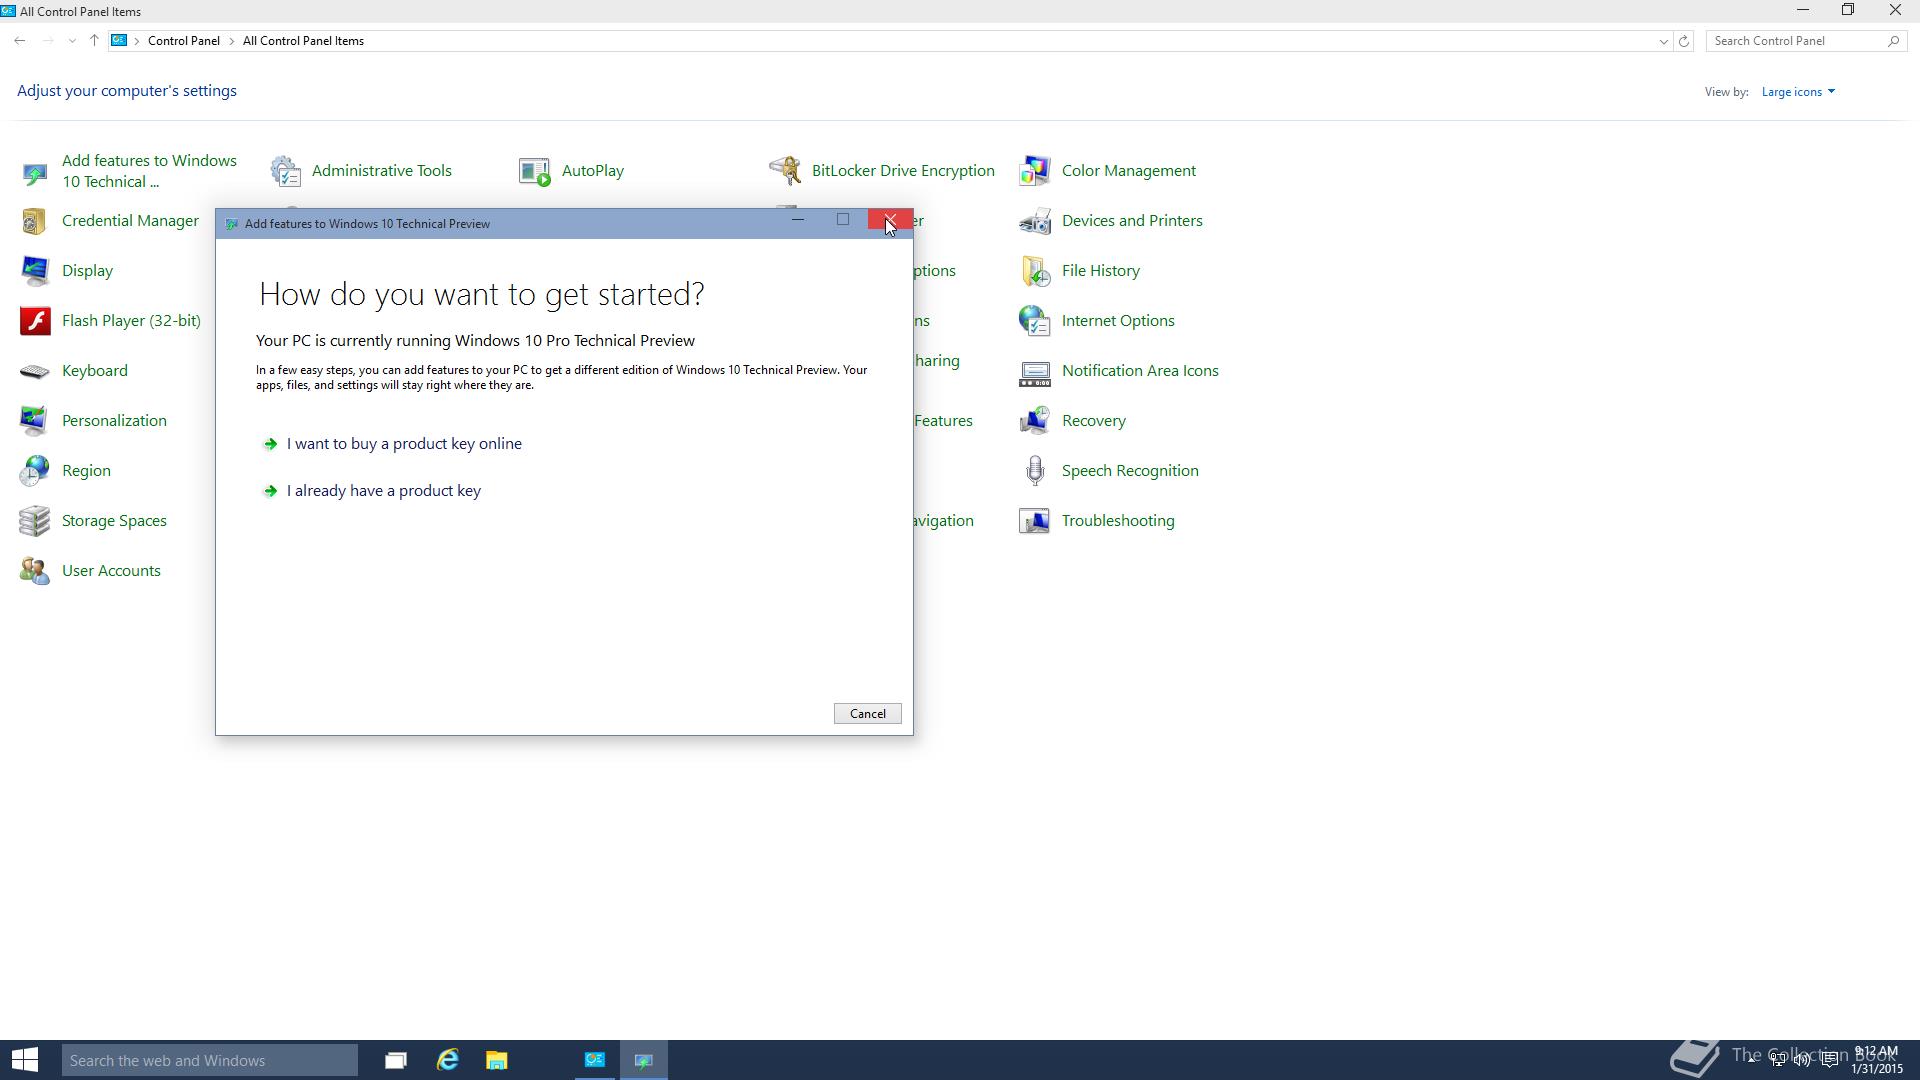1920x1080 pixels.
Task: Open the View by Large icons dropdown
Action: [x=1798, y=92]
